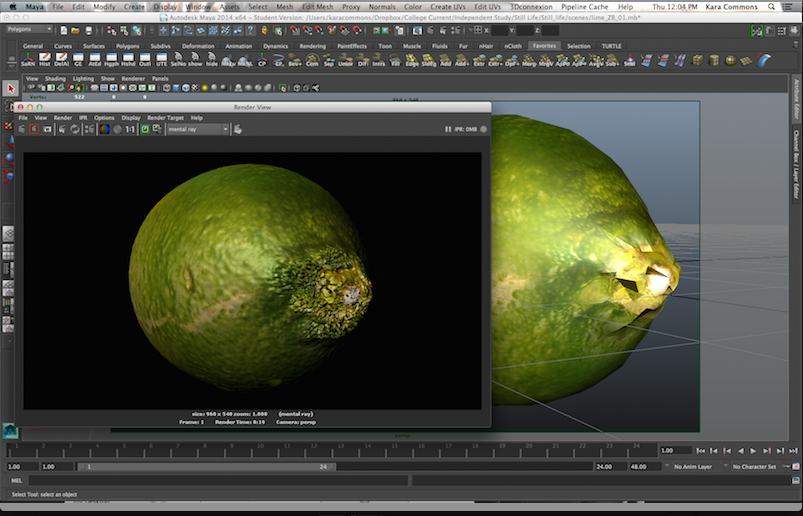Click the Redo previous render icon
The image size is (803, 516).
(22, 129)
